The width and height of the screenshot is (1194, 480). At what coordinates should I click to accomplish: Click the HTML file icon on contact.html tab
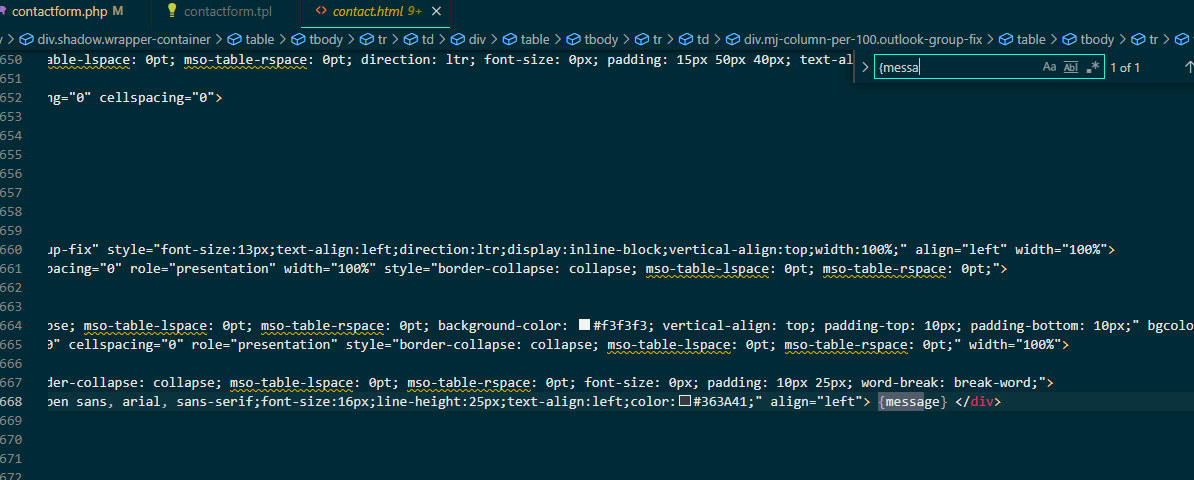click(321, 11)
